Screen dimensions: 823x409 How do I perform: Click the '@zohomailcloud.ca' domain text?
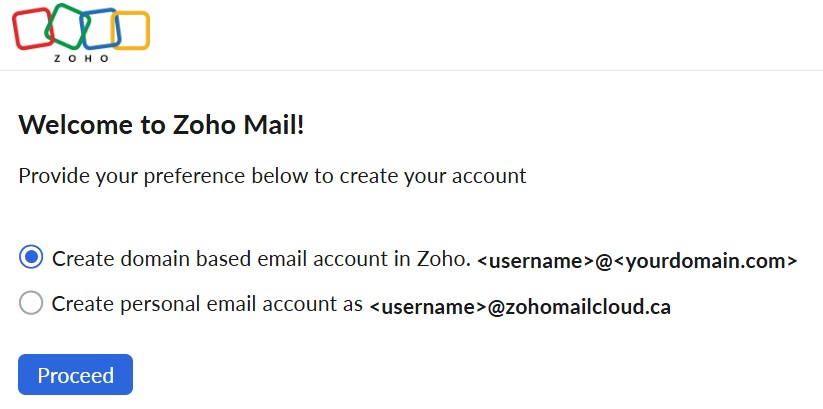point(580,306)
